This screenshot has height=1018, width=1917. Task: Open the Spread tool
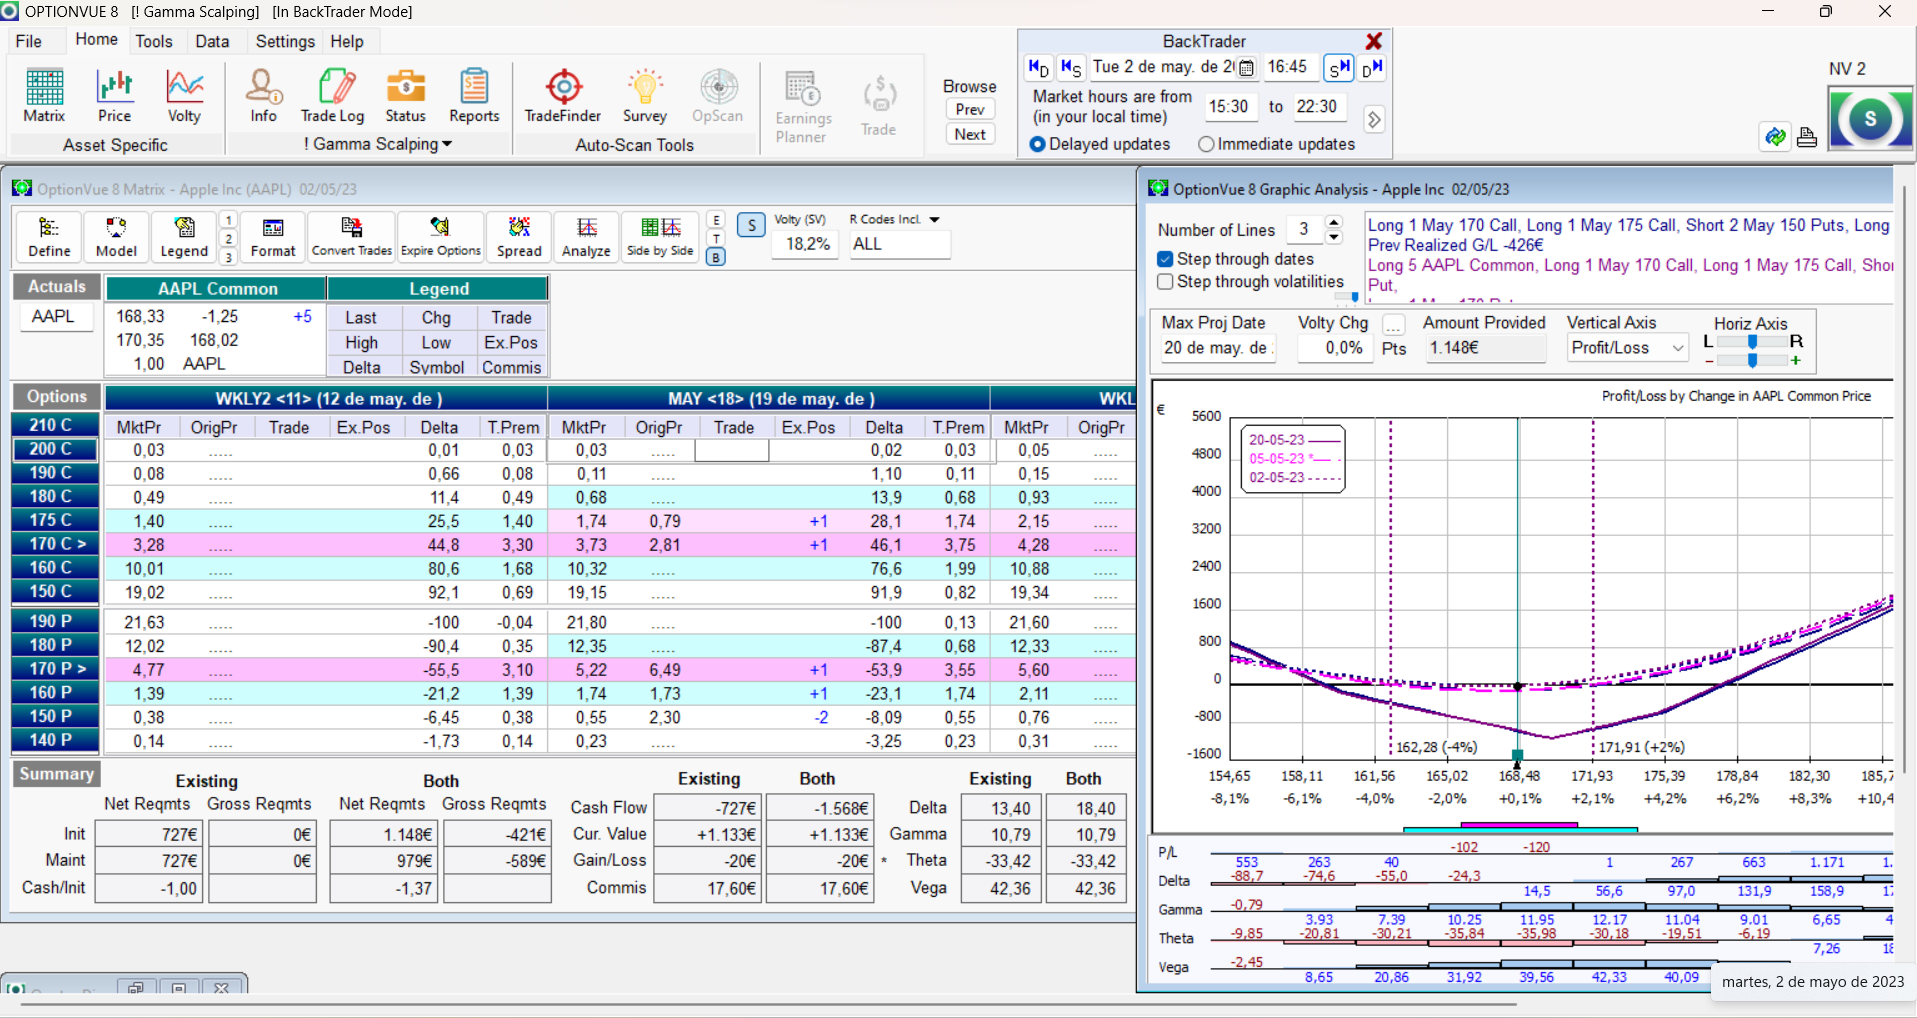click(x=519, y=237)
